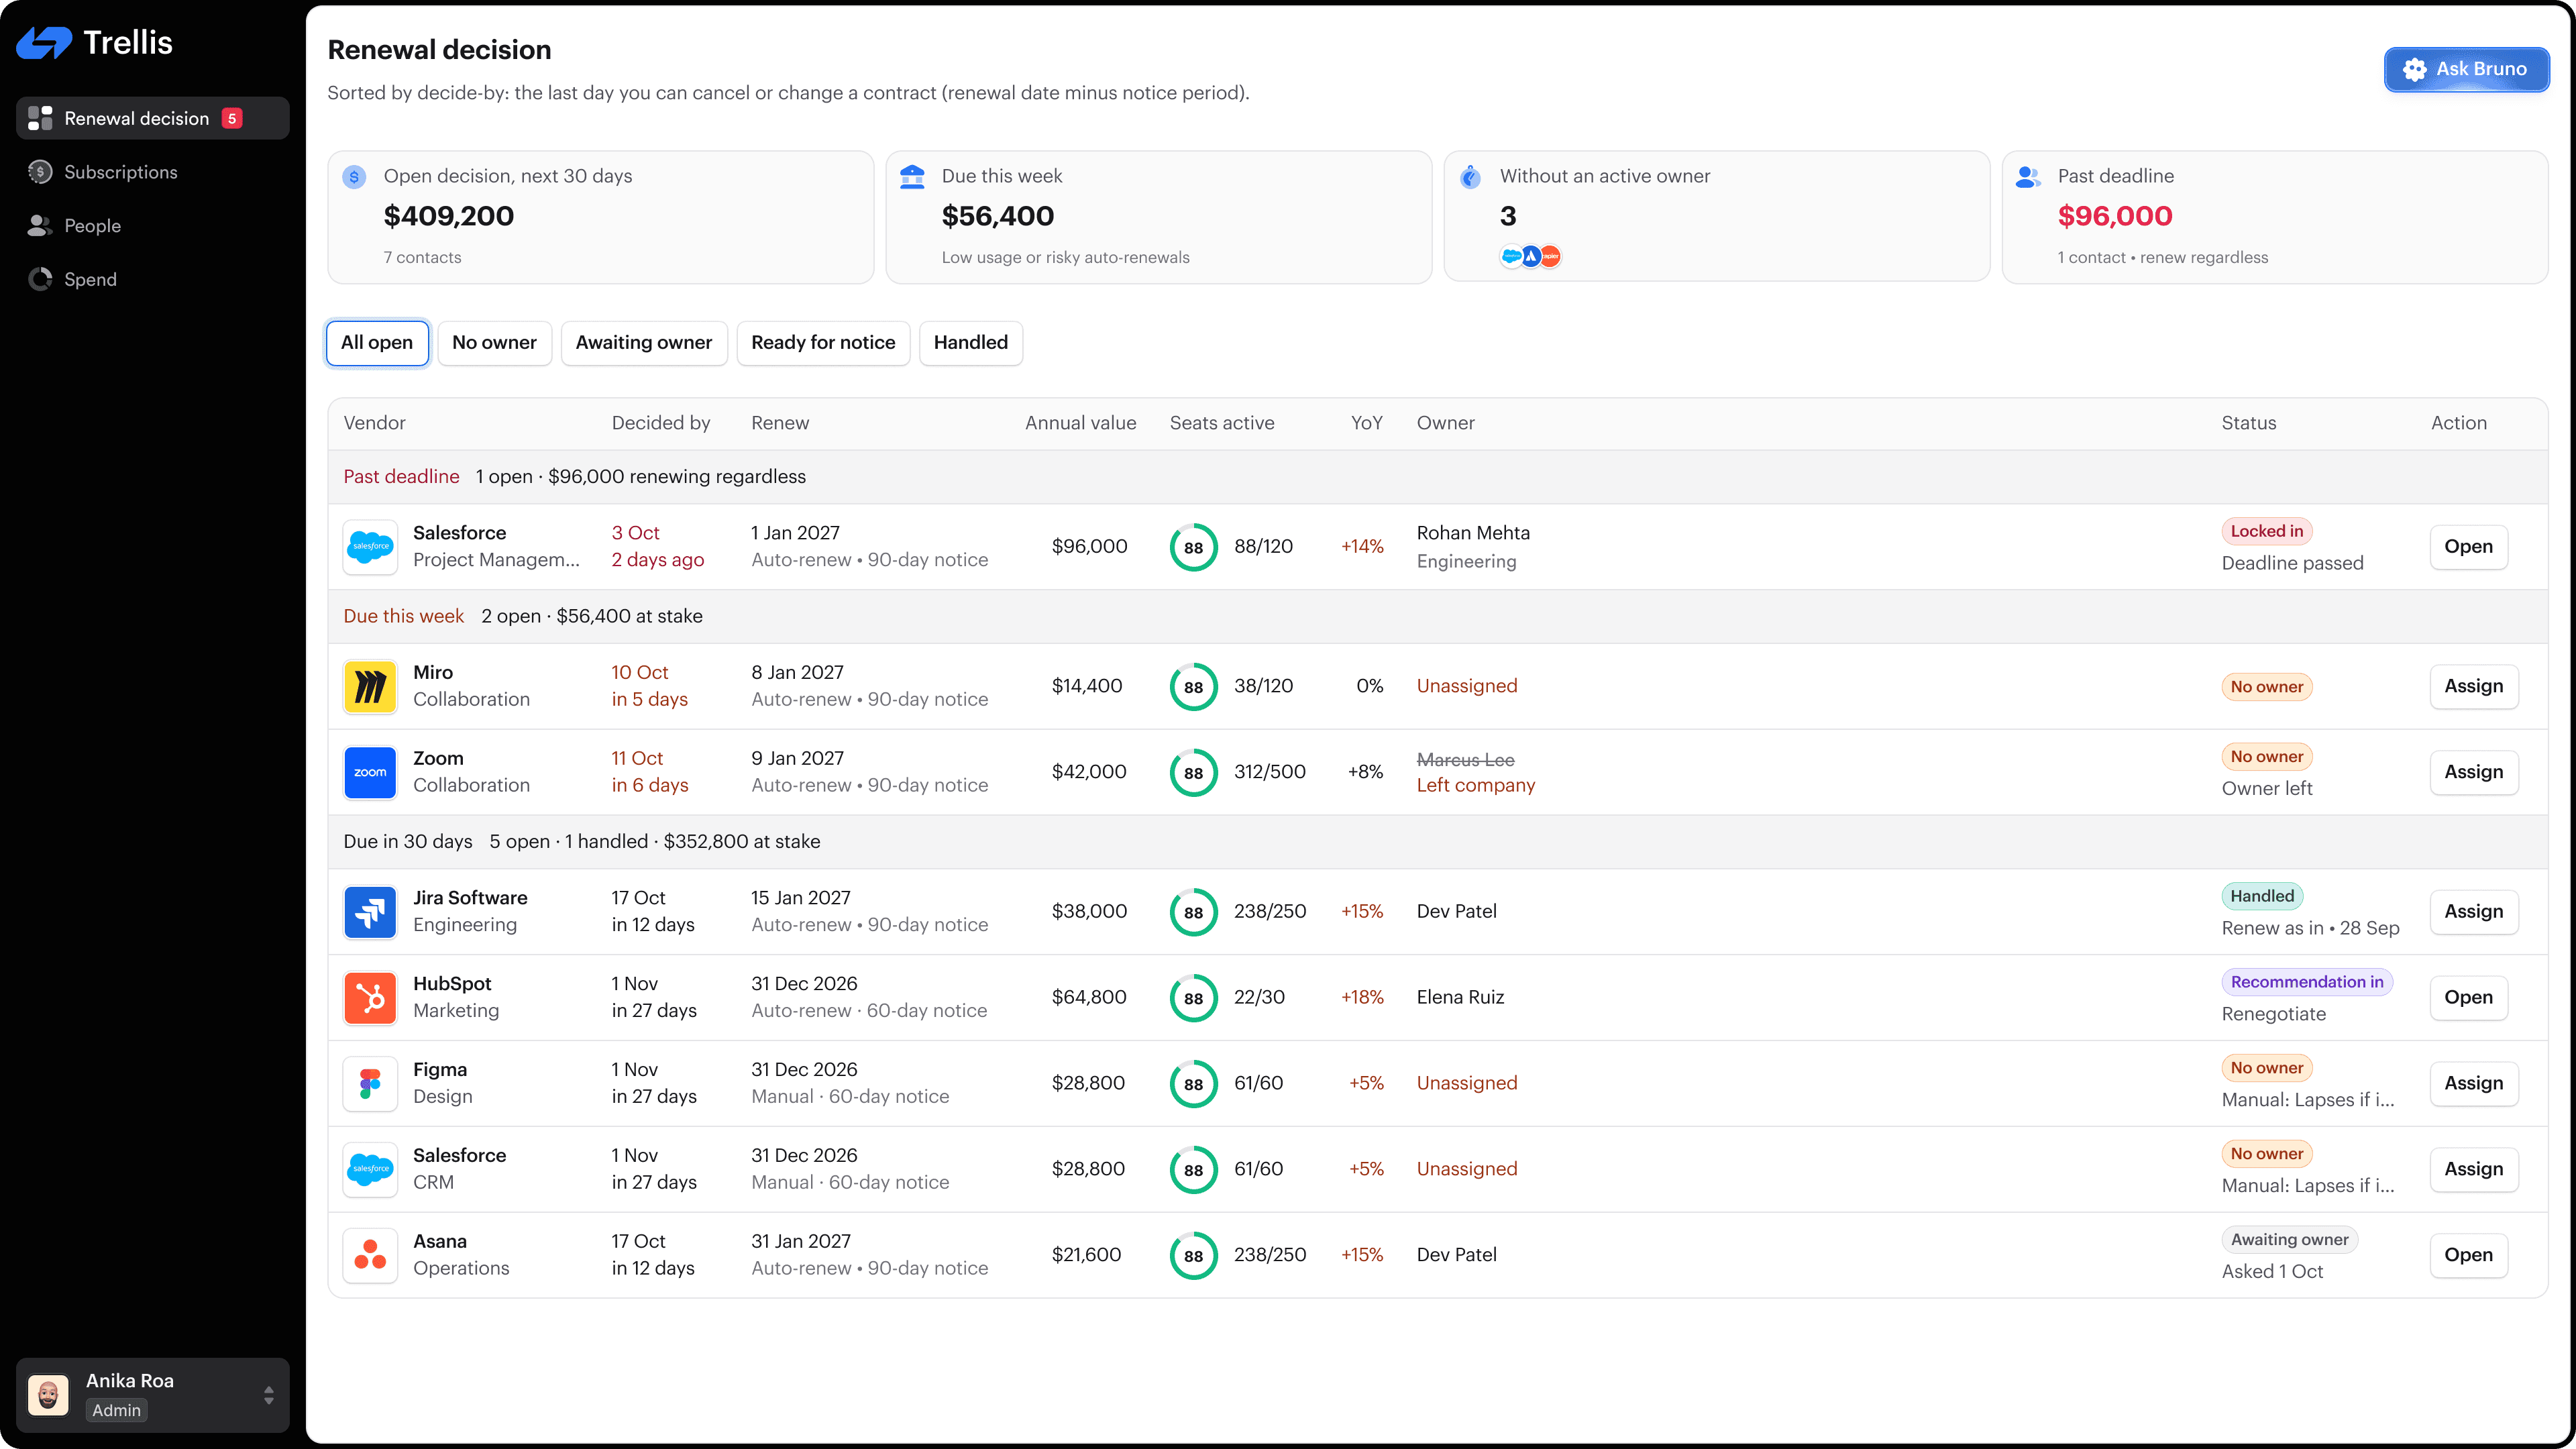2576x1449 pixels.
Task: Click the HubSpot seats active progress ring
Action: coord(1193,998)
